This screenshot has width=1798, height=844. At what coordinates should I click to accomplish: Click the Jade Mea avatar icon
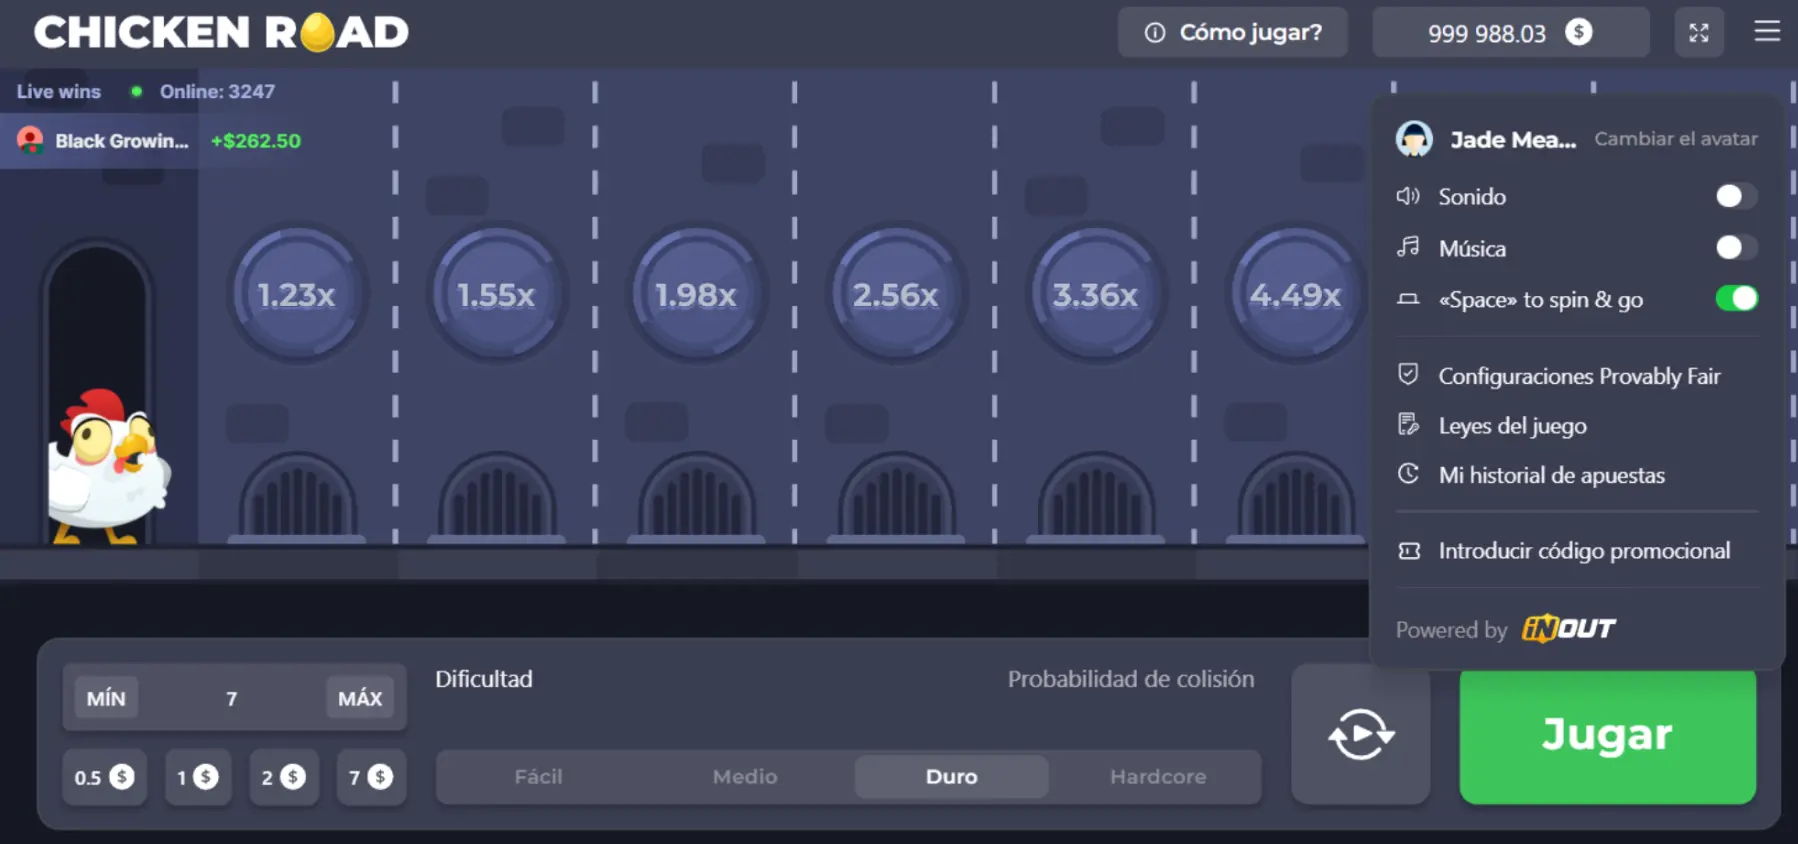(1414, 139)
